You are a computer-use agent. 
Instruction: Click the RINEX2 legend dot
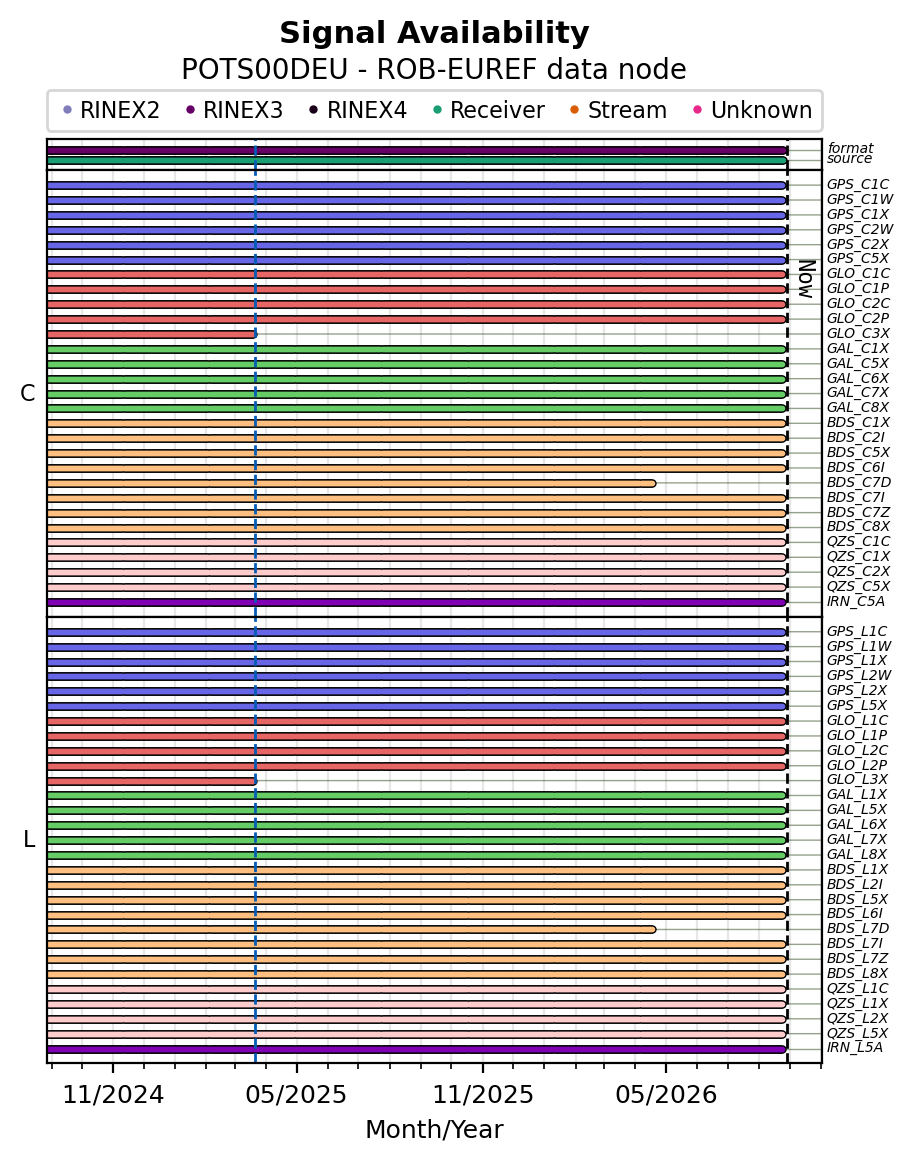(67, 110)
